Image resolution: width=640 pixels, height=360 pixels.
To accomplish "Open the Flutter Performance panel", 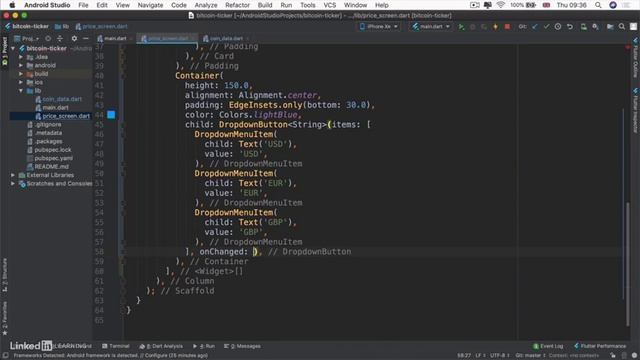I will [600, 346].
